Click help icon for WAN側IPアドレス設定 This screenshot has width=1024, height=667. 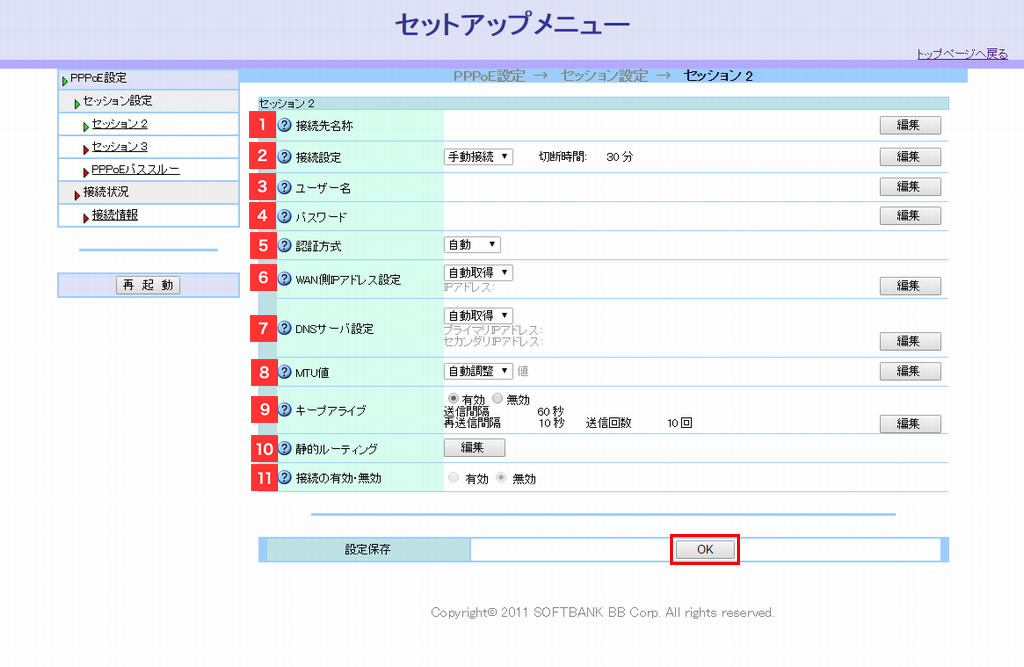[284, 279]
